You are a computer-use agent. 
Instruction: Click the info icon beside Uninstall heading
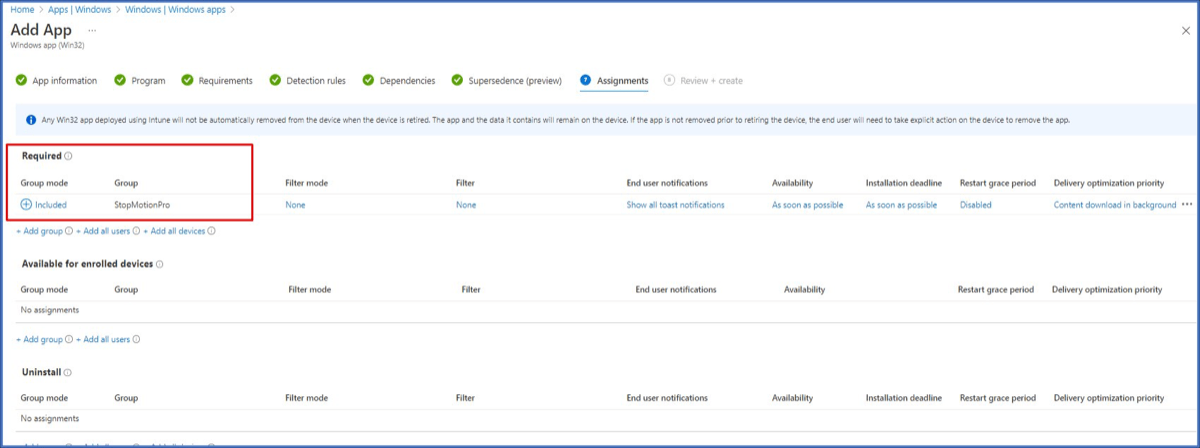69,373
